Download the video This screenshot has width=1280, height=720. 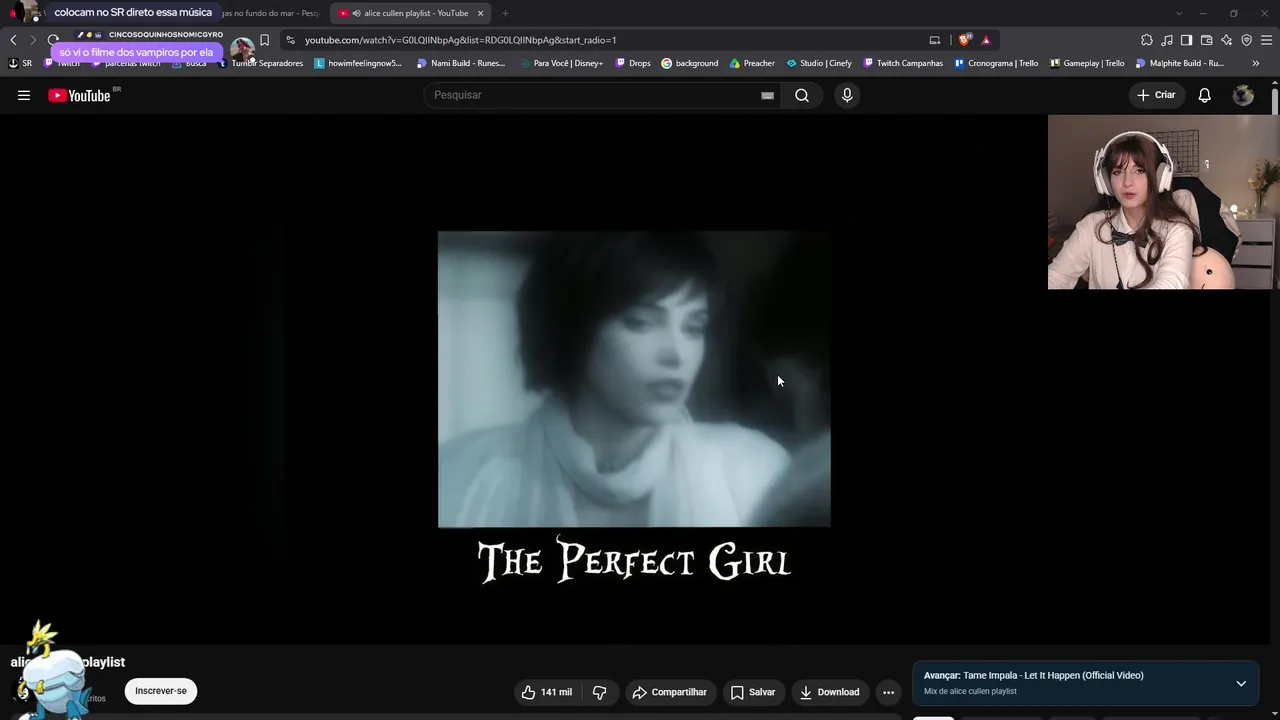(x=829, y=692)
